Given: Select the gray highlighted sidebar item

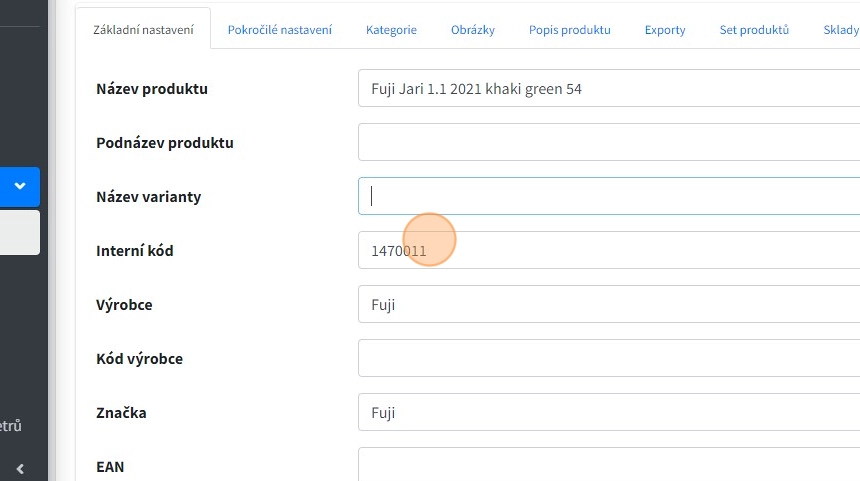Looking at the screenshot, I should tap(19, 232).
